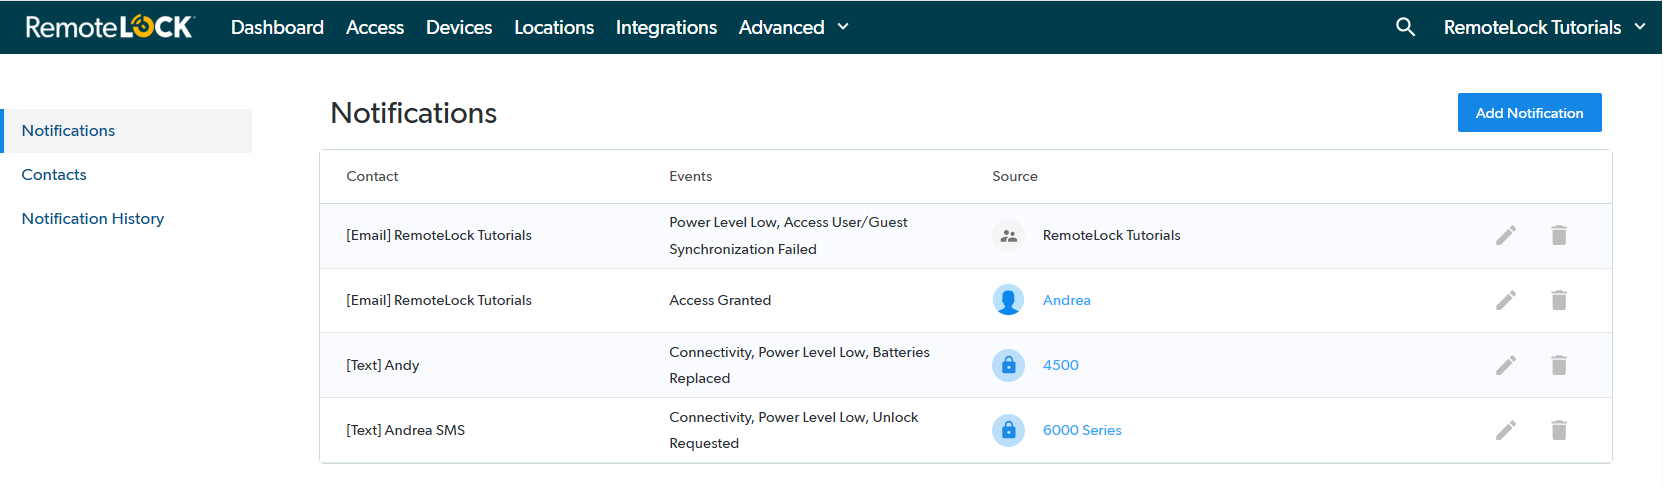Edit the Andrea SMS notification
Viewport: 1663px width, 487px height.
click(x=1506, y=430)
